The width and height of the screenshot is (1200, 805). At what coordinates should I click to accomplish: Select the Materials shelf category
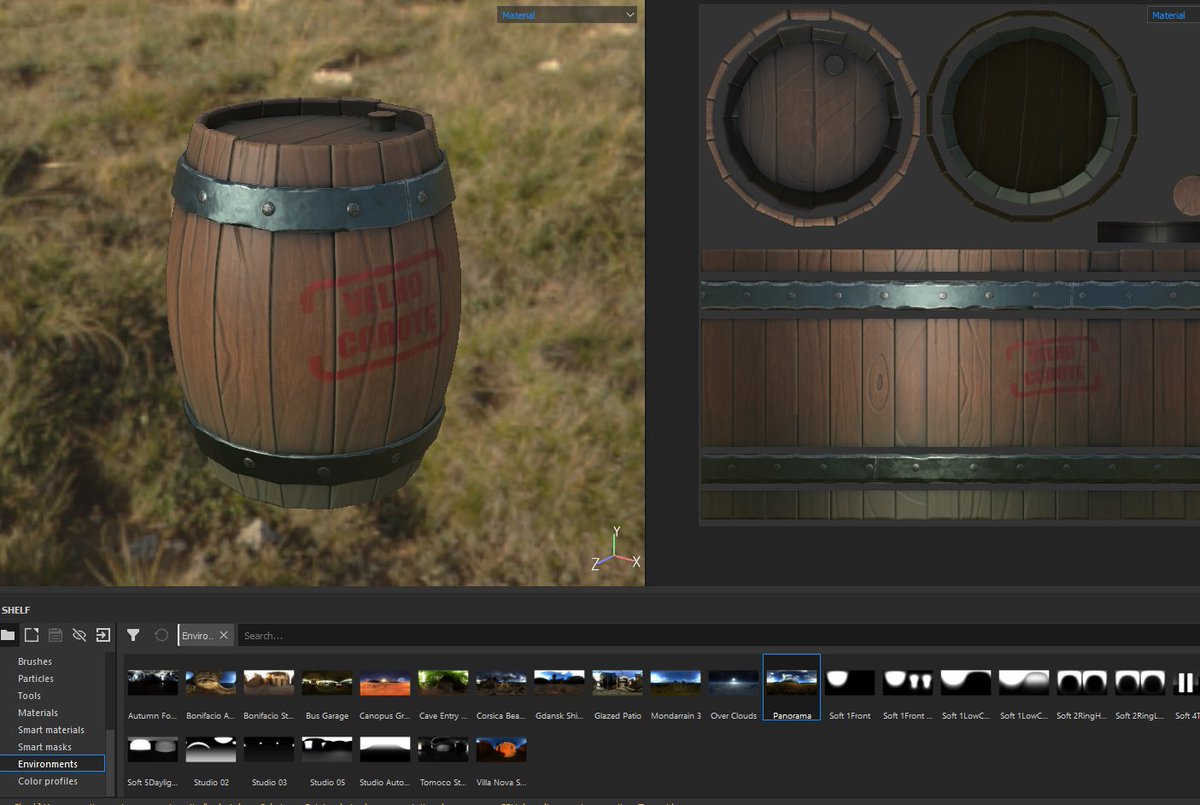pyautogui.click(x=38, y=713)
